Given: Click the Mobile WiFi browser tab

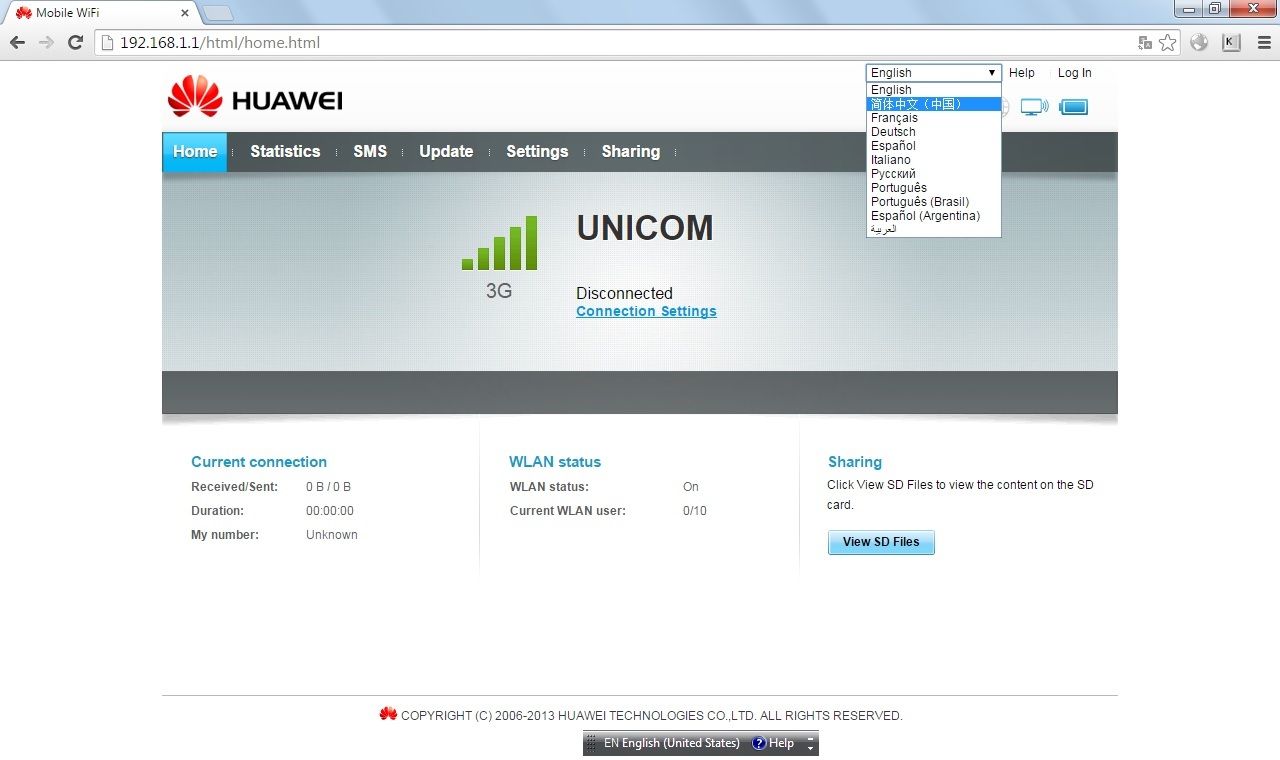Looking at the screenshot, I should 100,13.
